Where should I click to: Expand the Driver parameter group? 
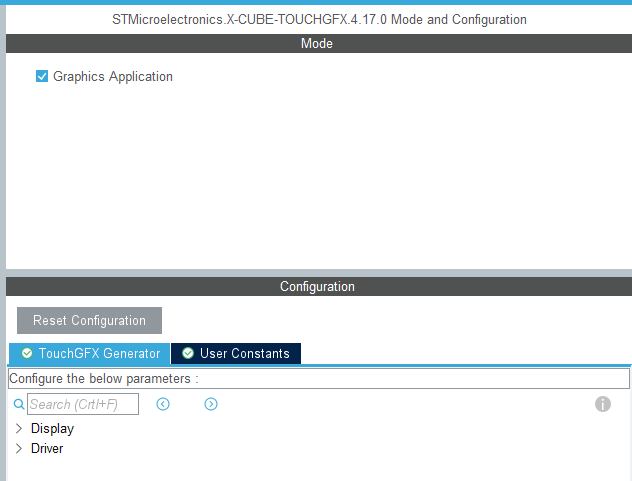19,448
